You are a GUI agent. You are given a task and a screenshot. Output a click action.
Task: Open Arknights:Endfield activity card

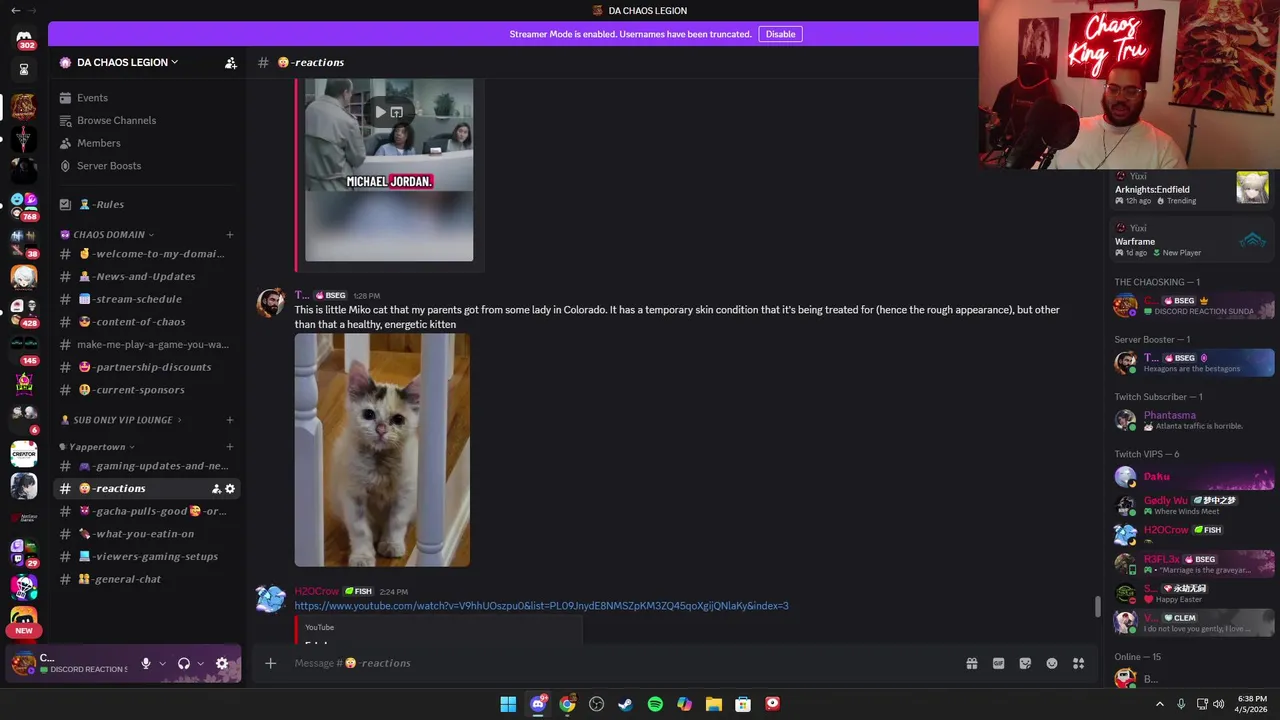[x=1192, y=189]
